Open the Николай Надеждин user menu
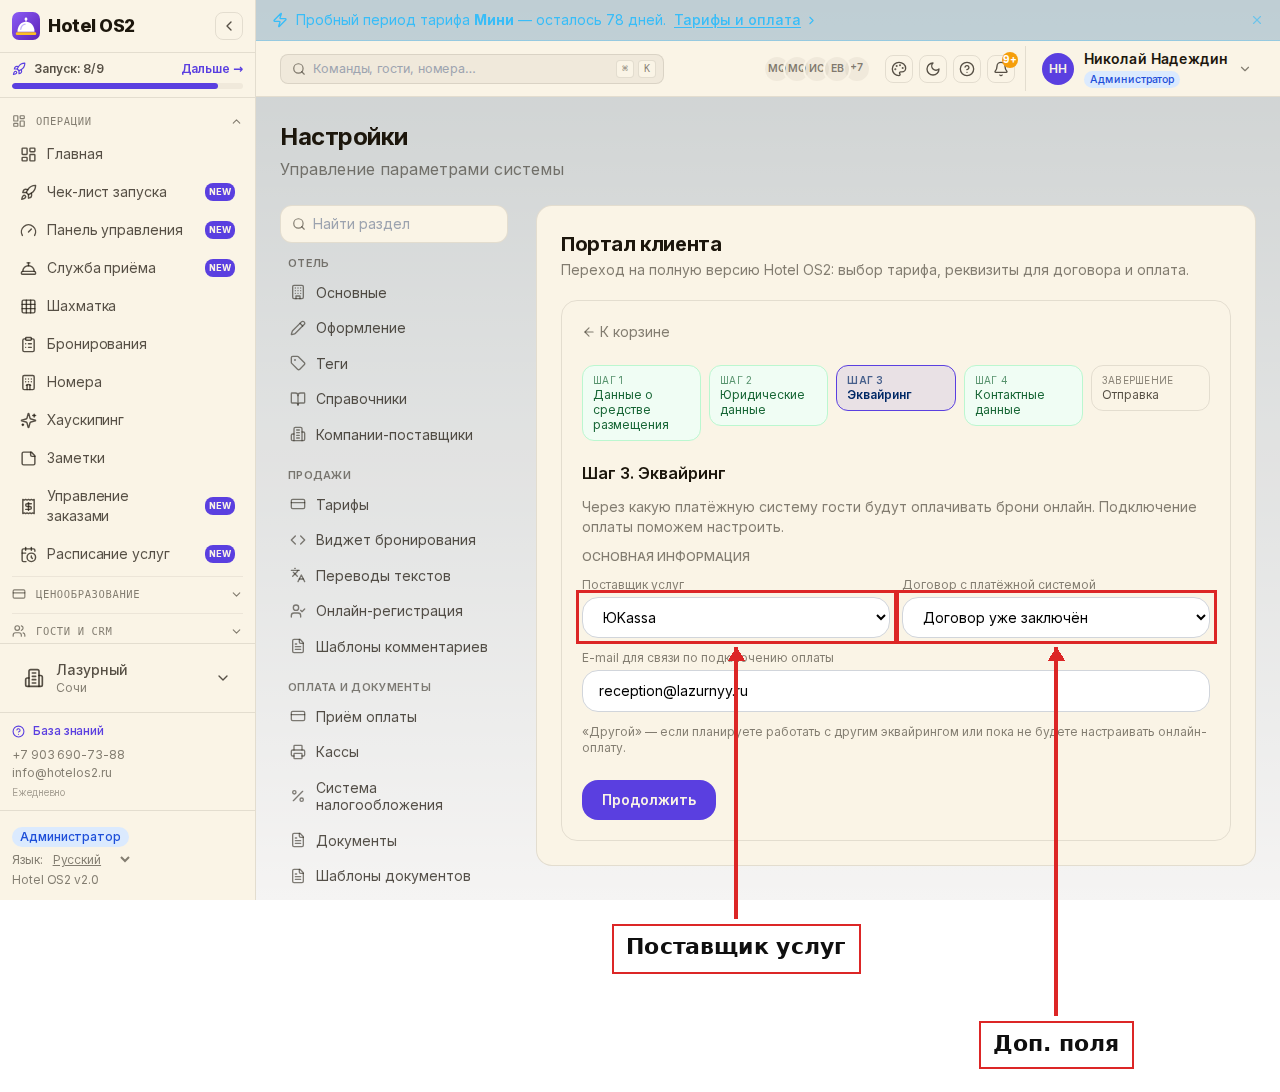1280x1092 pixels. (x=1147, y=69)
